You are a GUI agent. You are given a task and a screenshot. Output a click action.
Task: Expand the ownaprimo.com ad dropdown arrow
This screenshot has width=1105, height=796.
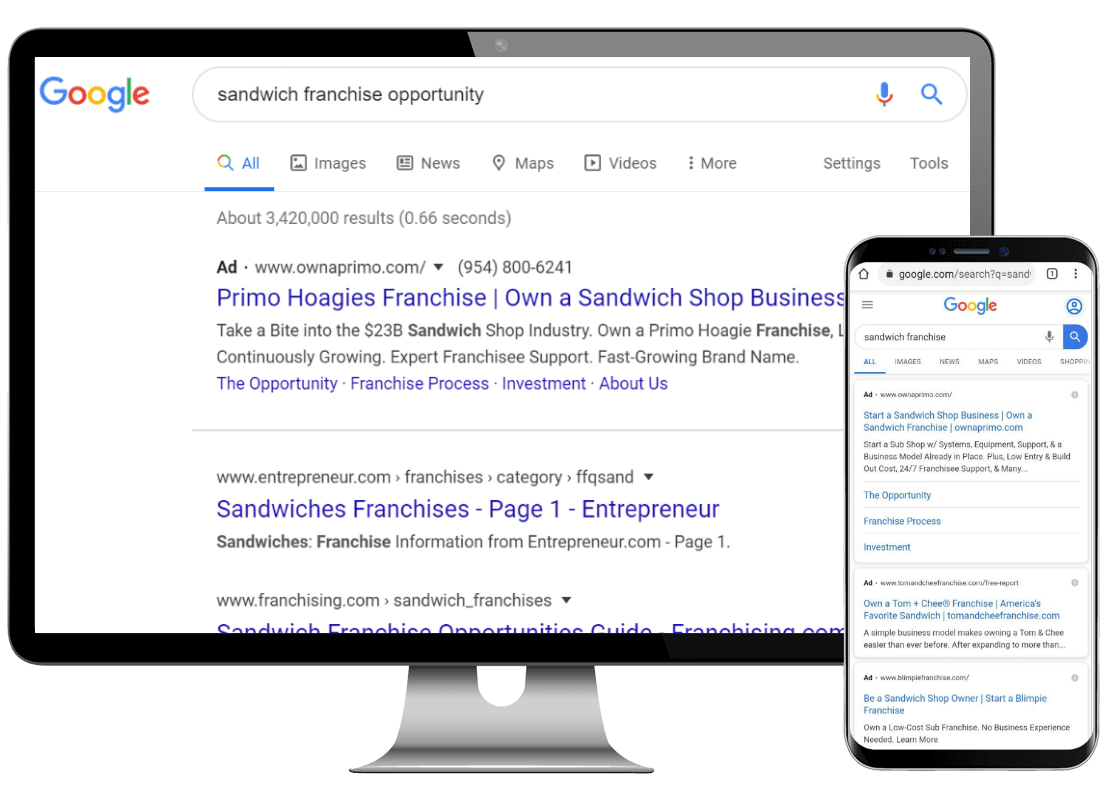[x=438, y=267]
